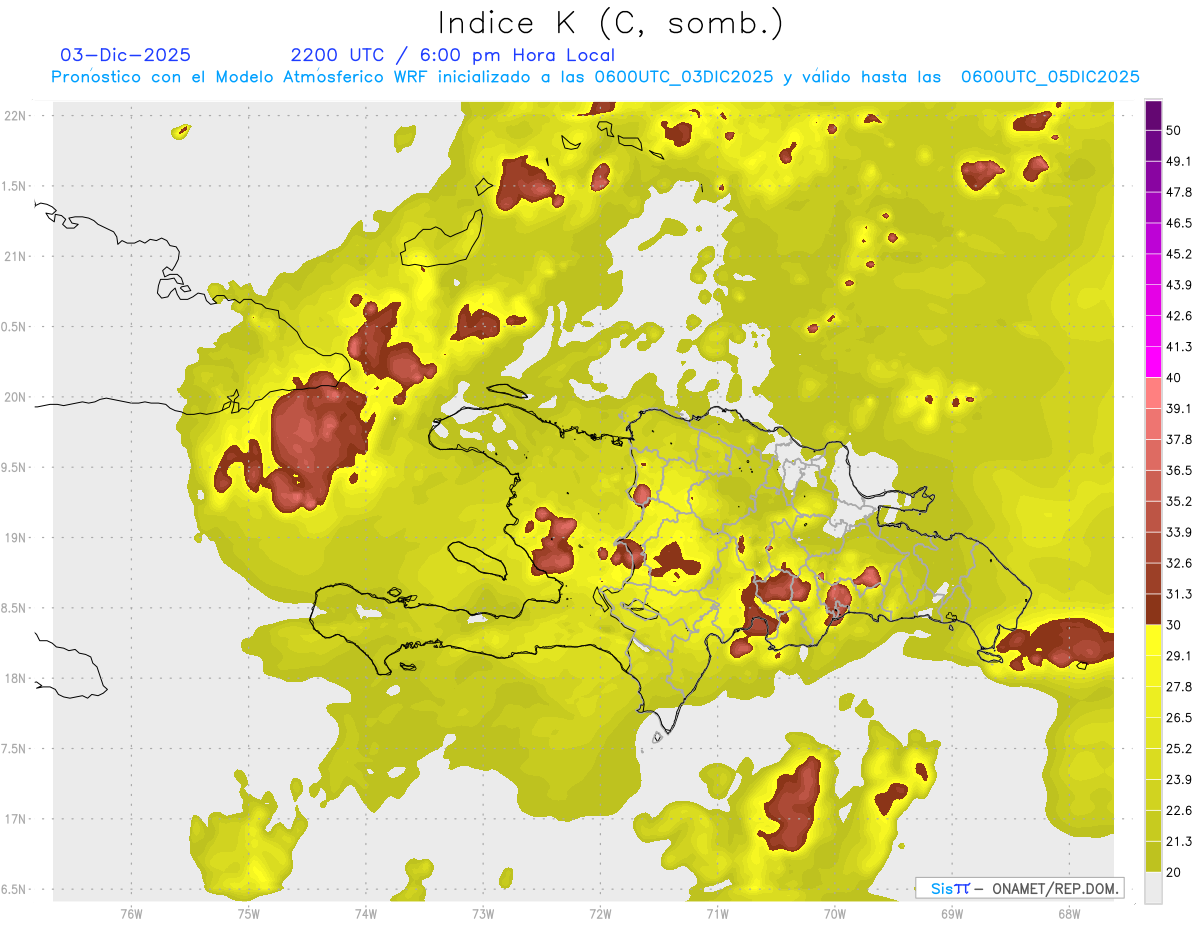This screenshot has width=1200, height=927.
Task: Click the colorbar value "21.3"
Action: pyautogui.click(x=1179, y=841)
